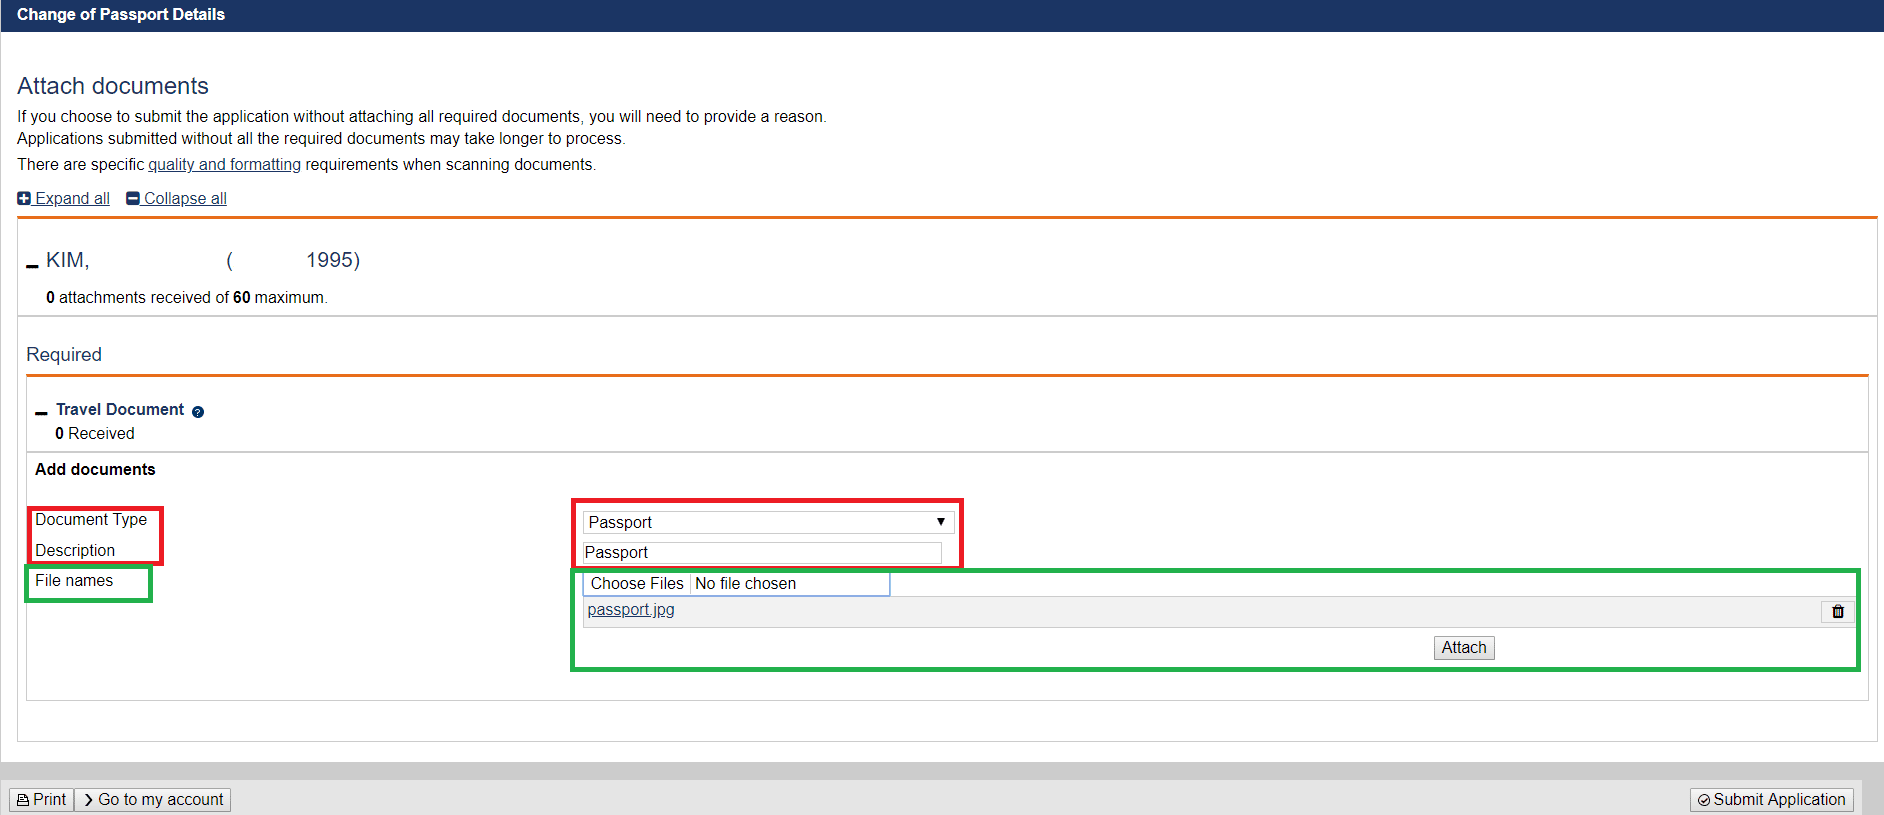This screenshot has width=1884, height=815.
Task: Click the Travel Document heading
Action: tap(120, 410)
